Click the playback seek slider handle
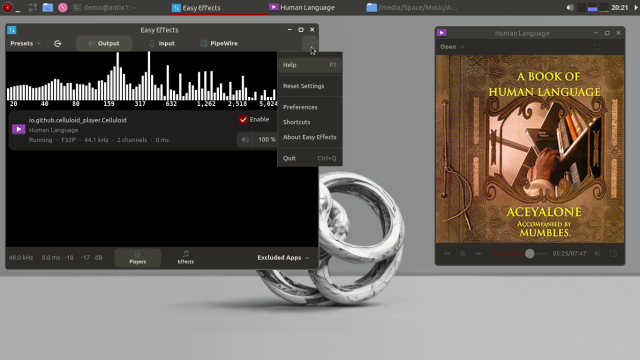Viewport: 640px width, 360px height. (x=529, y=253)
